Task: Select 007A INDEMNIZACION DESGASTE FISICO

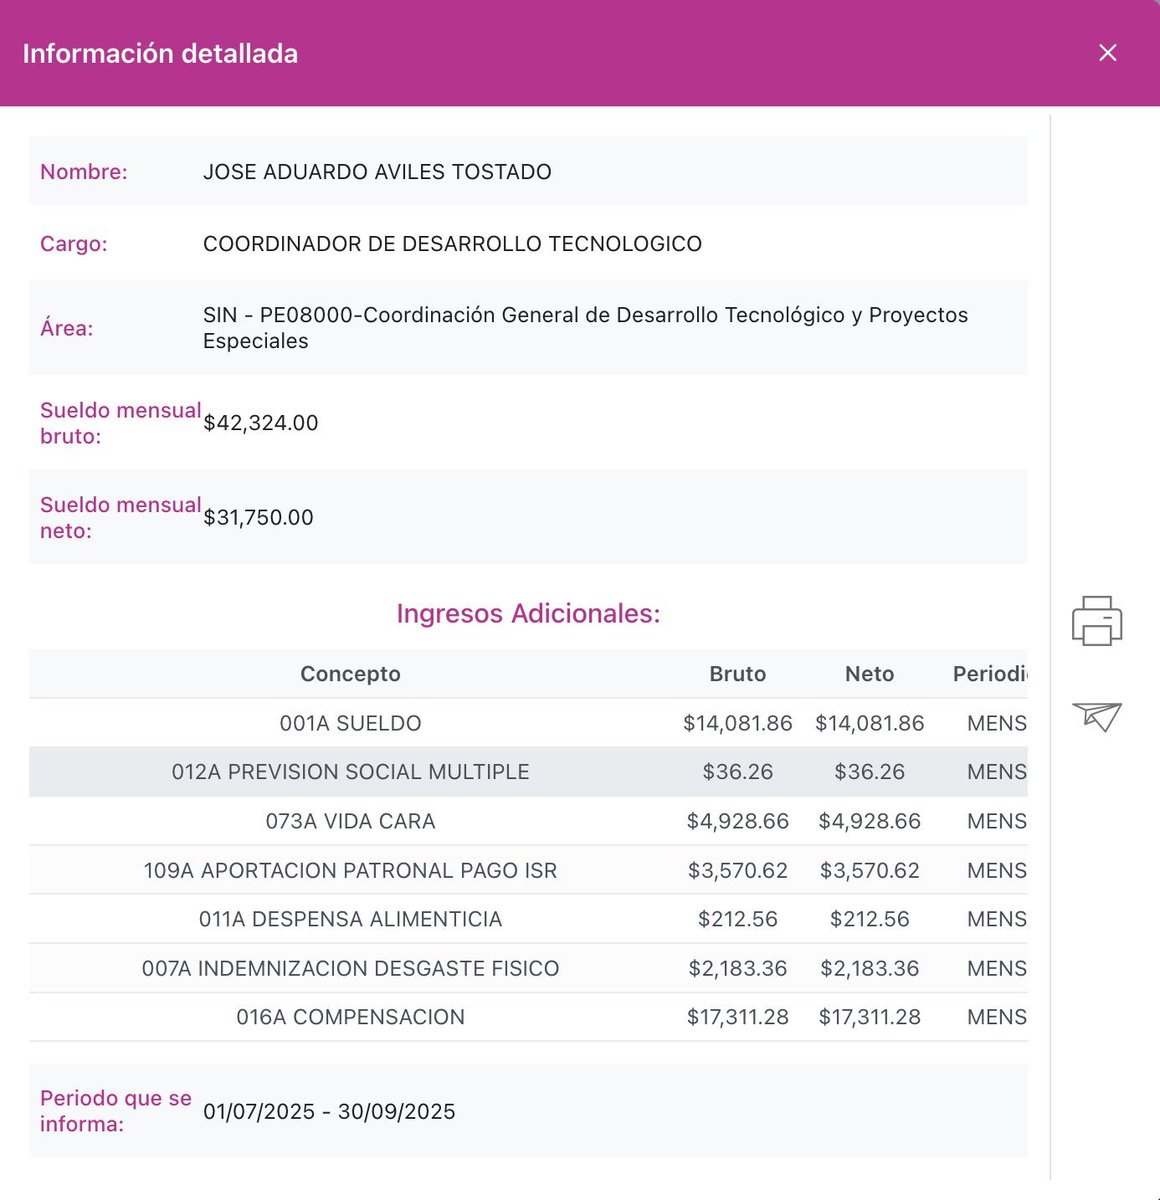Action: pyautogui.click(x=350, y=968)
